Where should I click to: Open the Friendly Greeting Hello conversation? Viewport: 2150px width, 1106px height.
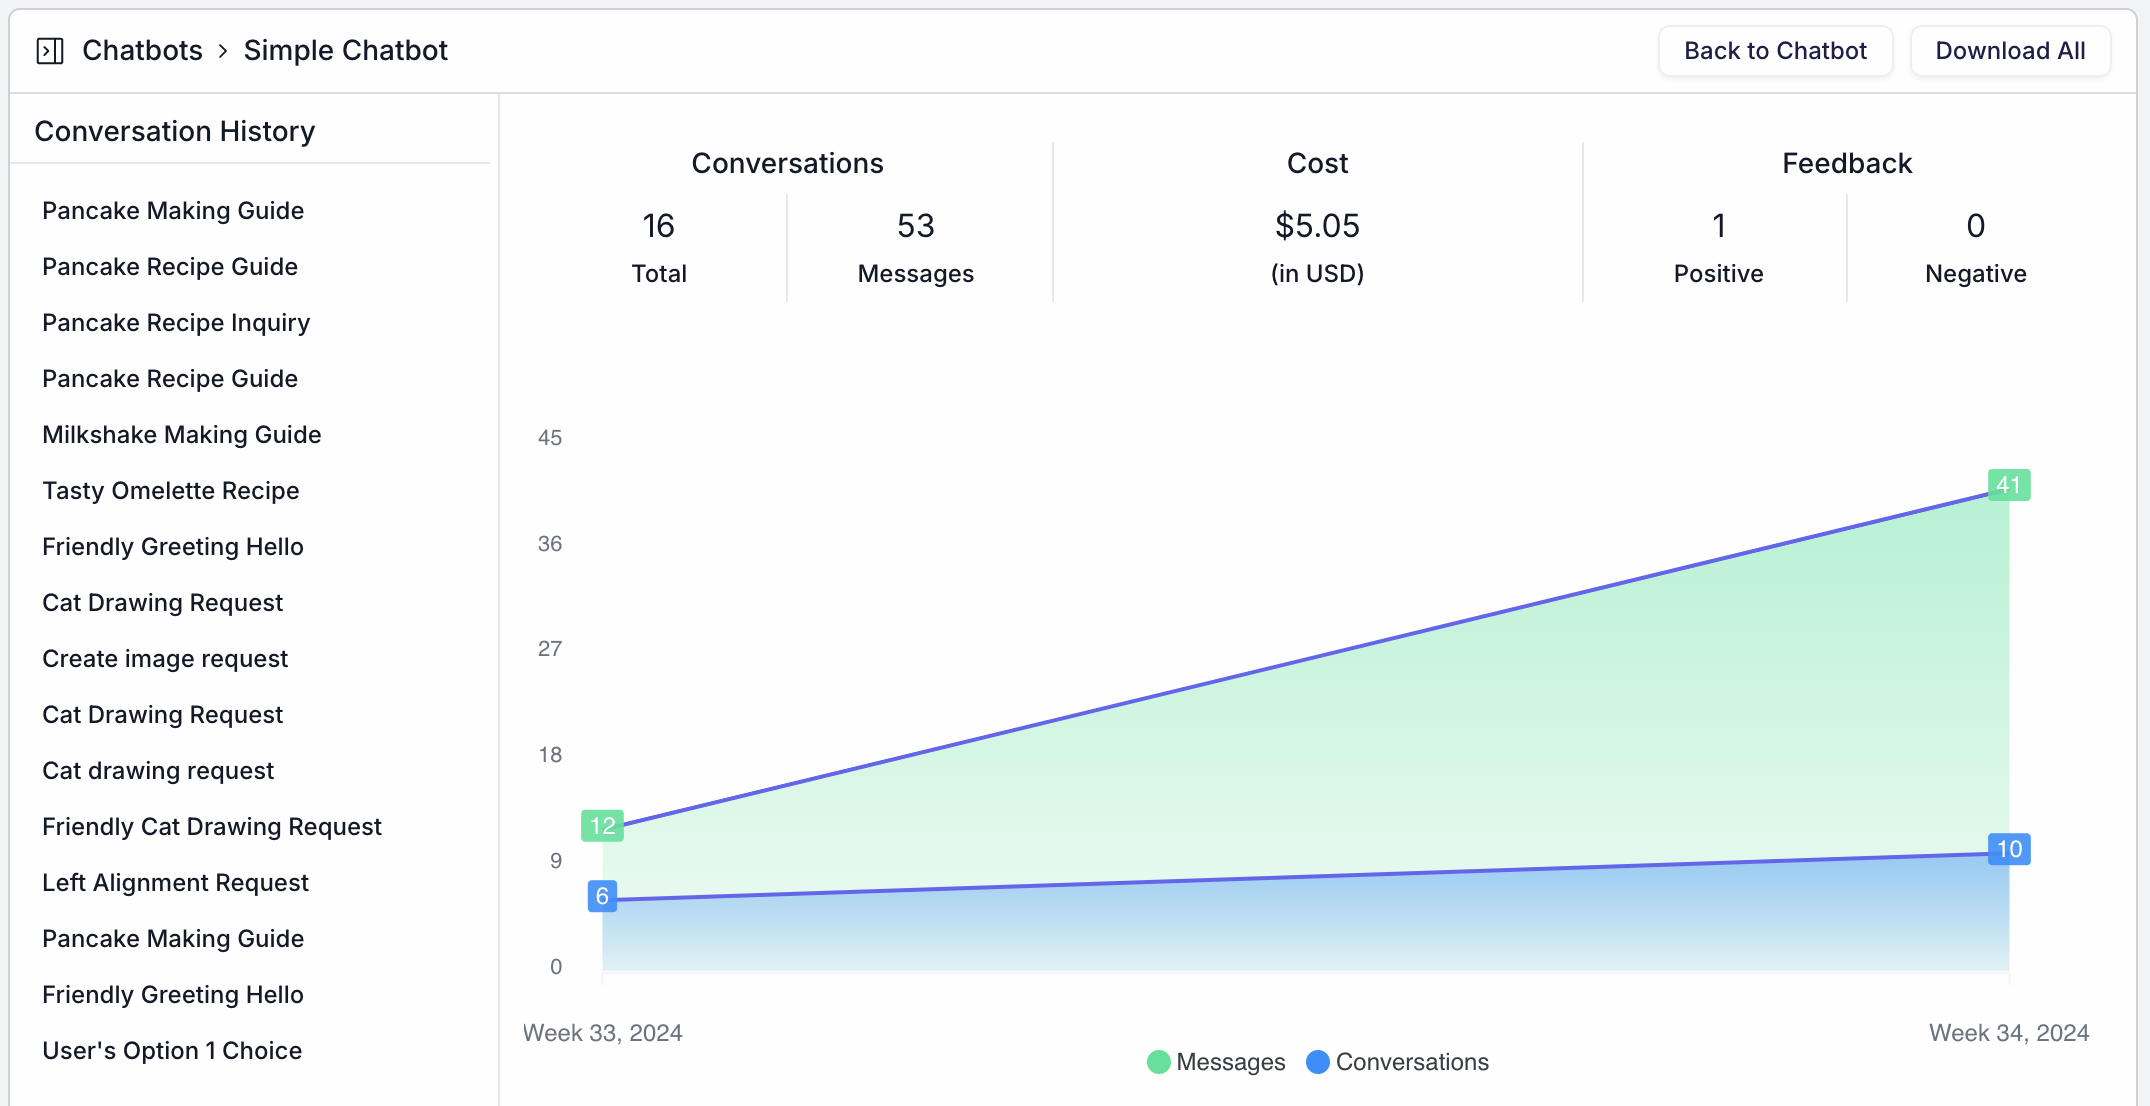pyautogui.click(x=172, y=546)
